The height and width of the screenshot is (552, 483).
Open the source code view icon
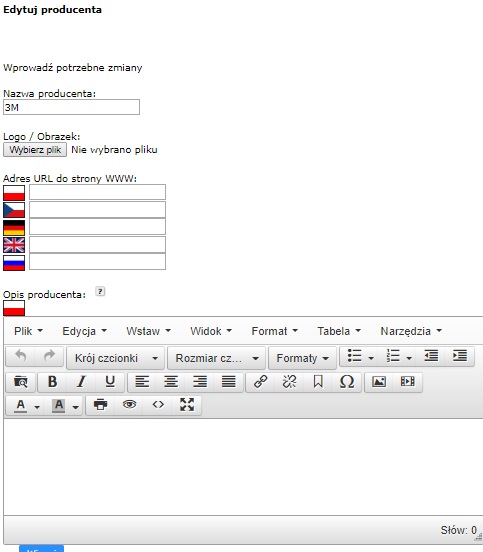(x=158, y=405)
